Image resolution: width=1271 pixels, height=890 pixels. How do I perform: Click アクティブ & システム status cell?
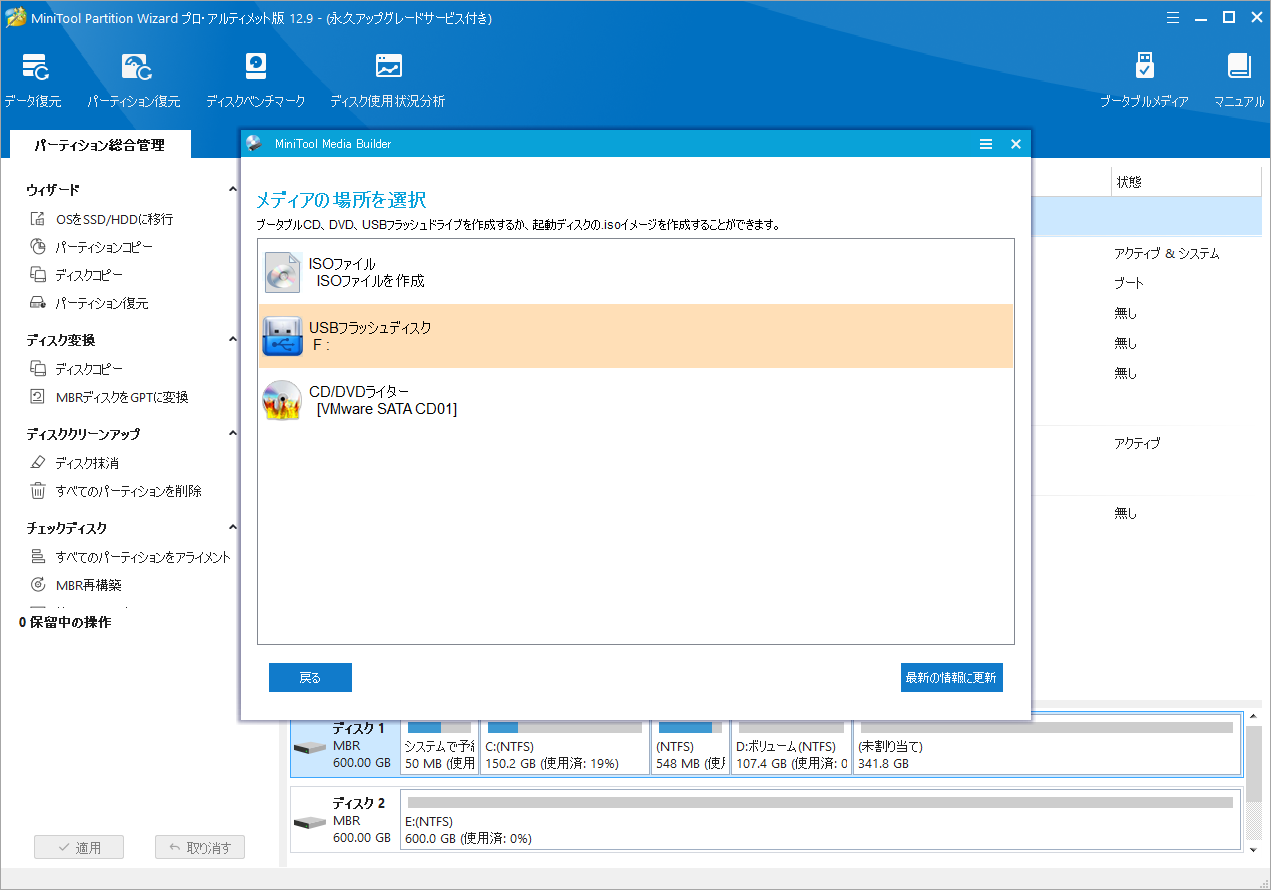coord(1166,254)
